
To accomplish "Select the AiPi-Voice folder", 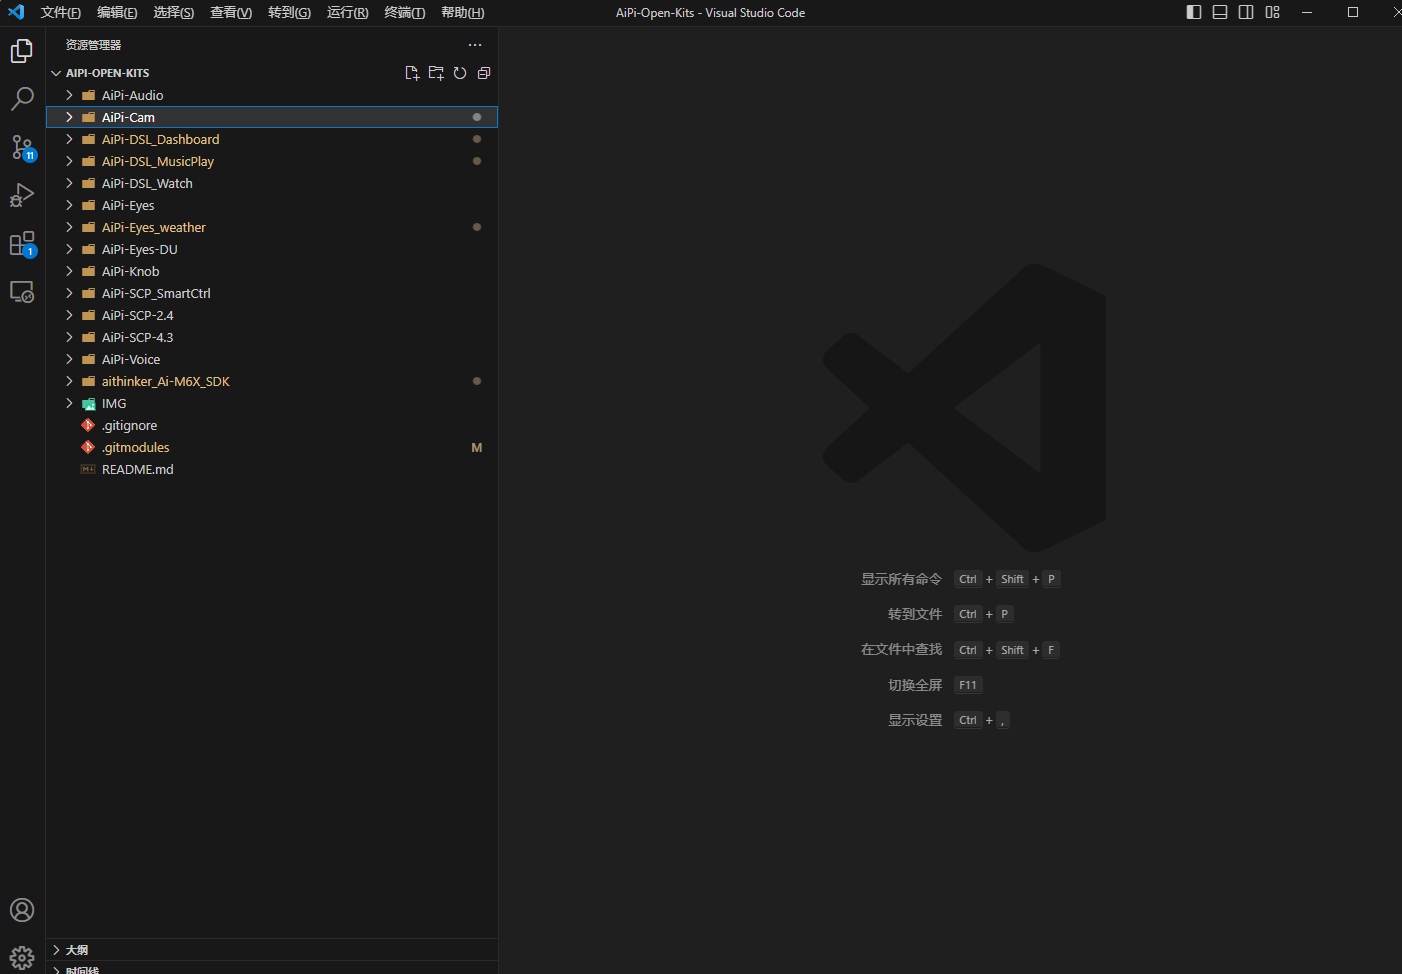I will point(272,359).
